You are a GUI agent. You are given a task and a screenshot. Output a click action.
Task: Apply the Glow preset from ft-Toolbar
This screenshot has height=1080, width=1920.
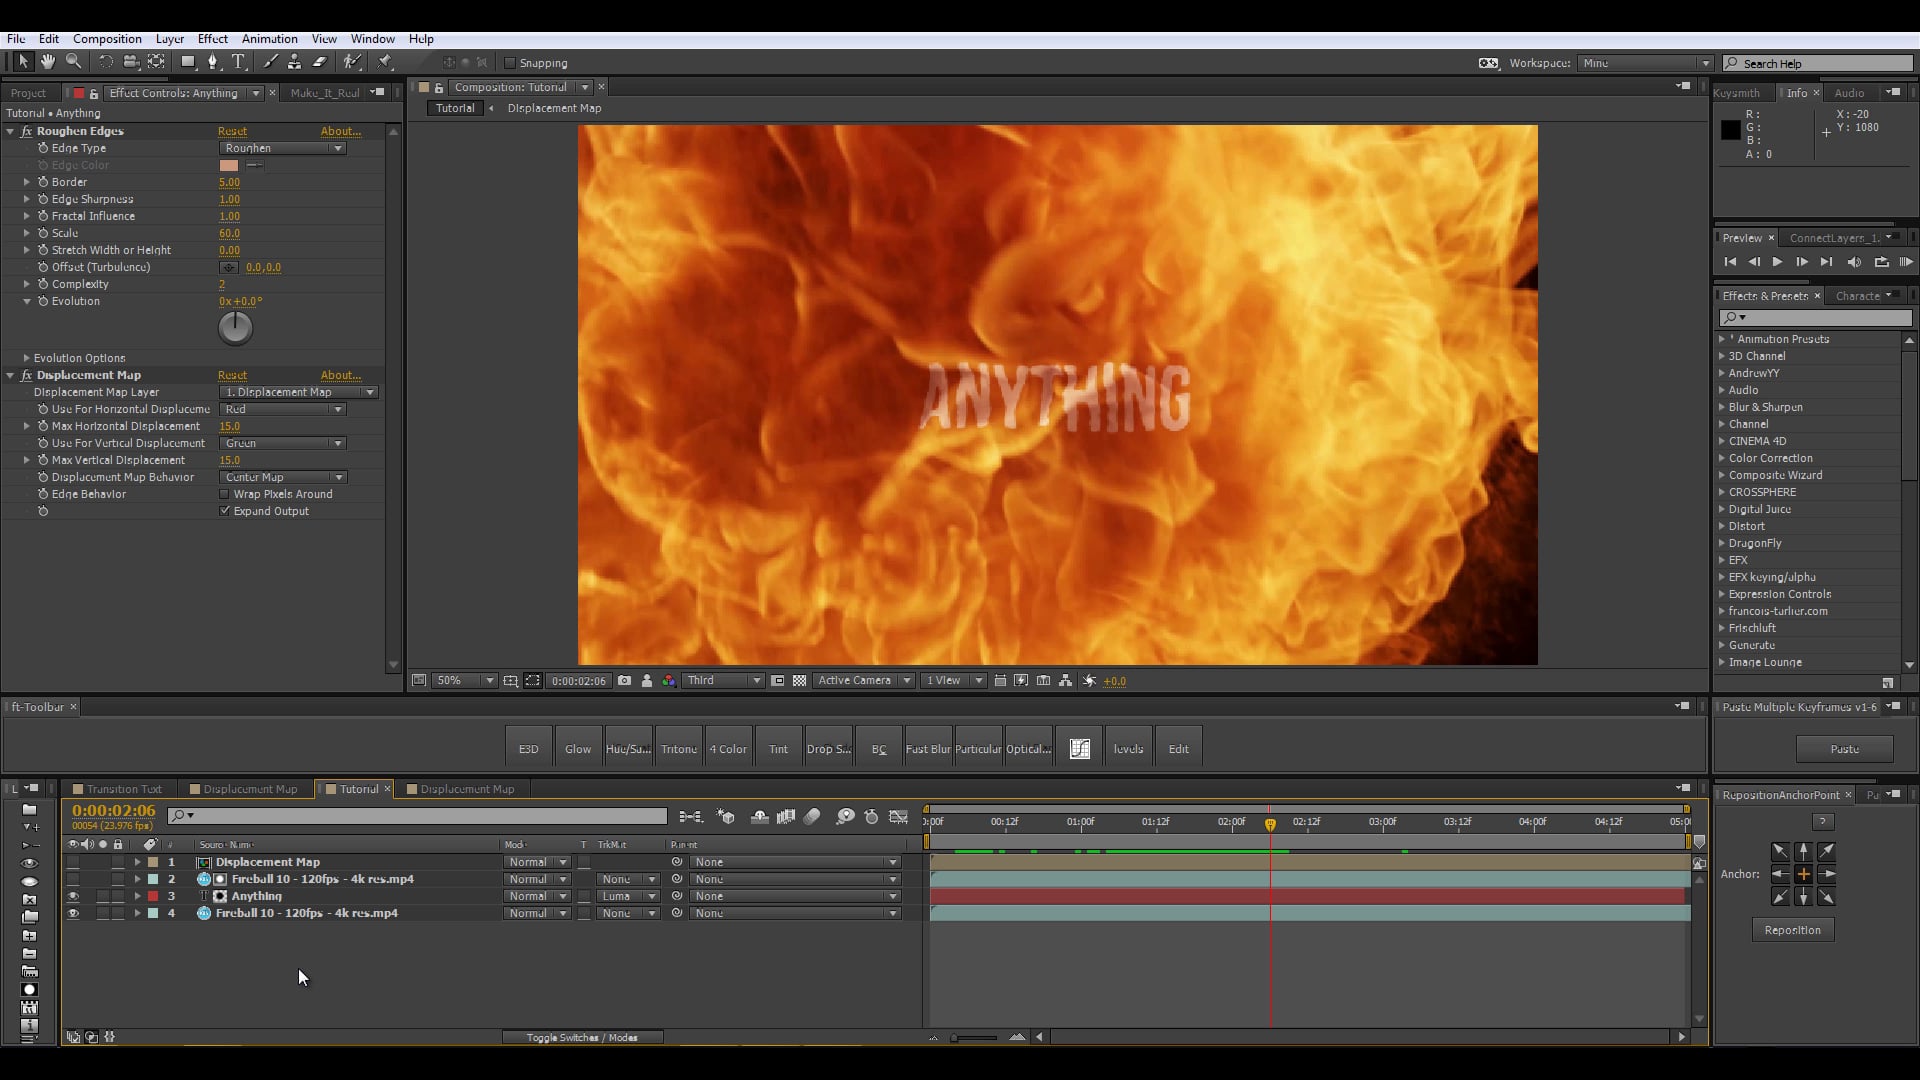[x=577, y=746]
